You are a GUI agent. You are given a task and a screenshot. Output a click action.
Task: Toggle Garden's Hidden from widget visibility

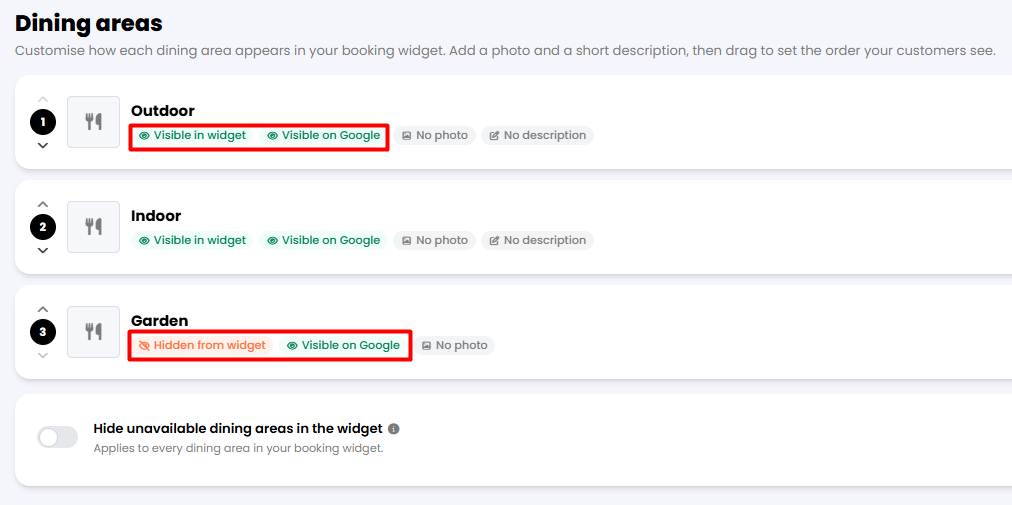click(x=202, y=345)
